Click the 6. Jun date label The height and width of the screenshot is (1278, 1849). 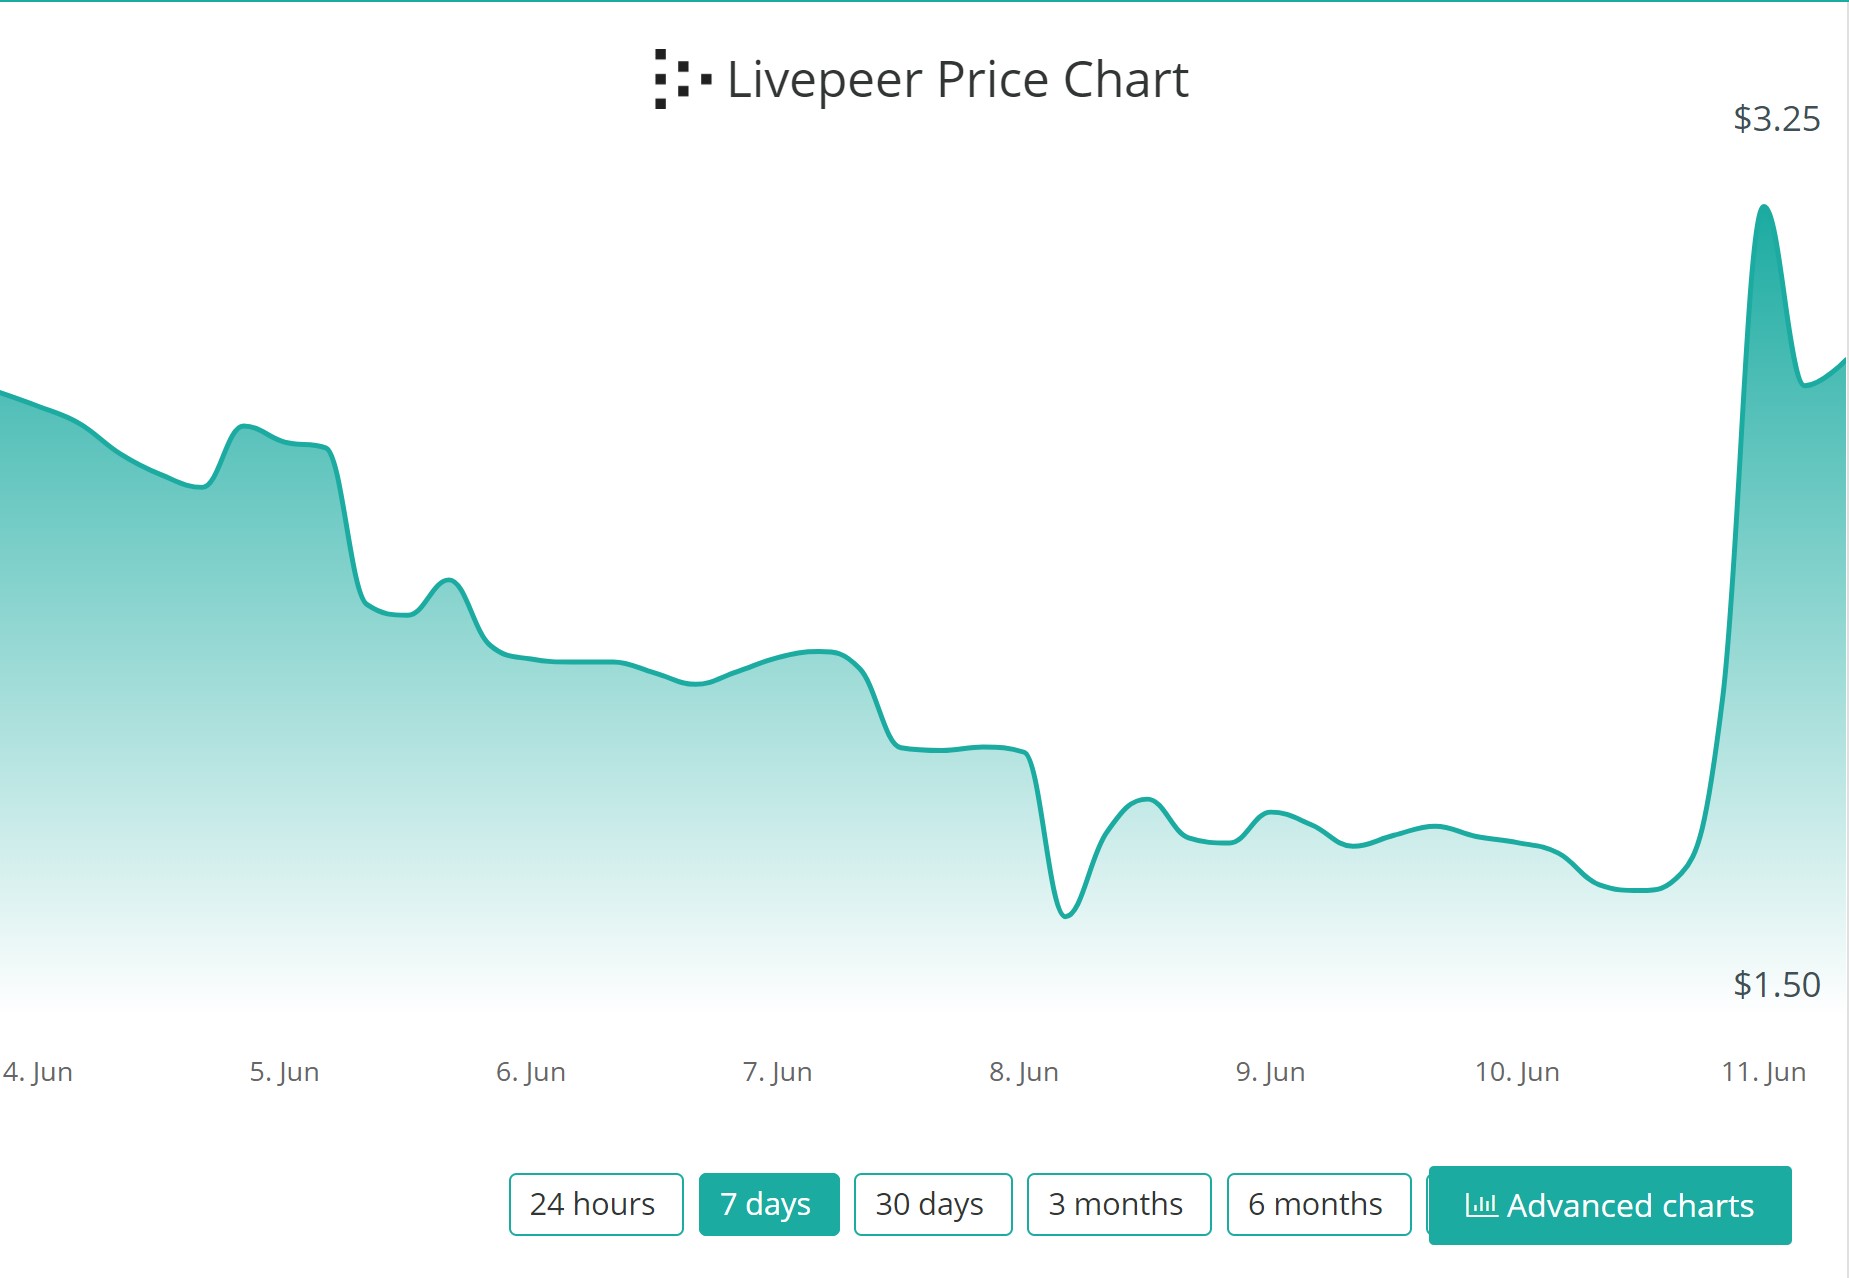click(x=531, y=1072)
